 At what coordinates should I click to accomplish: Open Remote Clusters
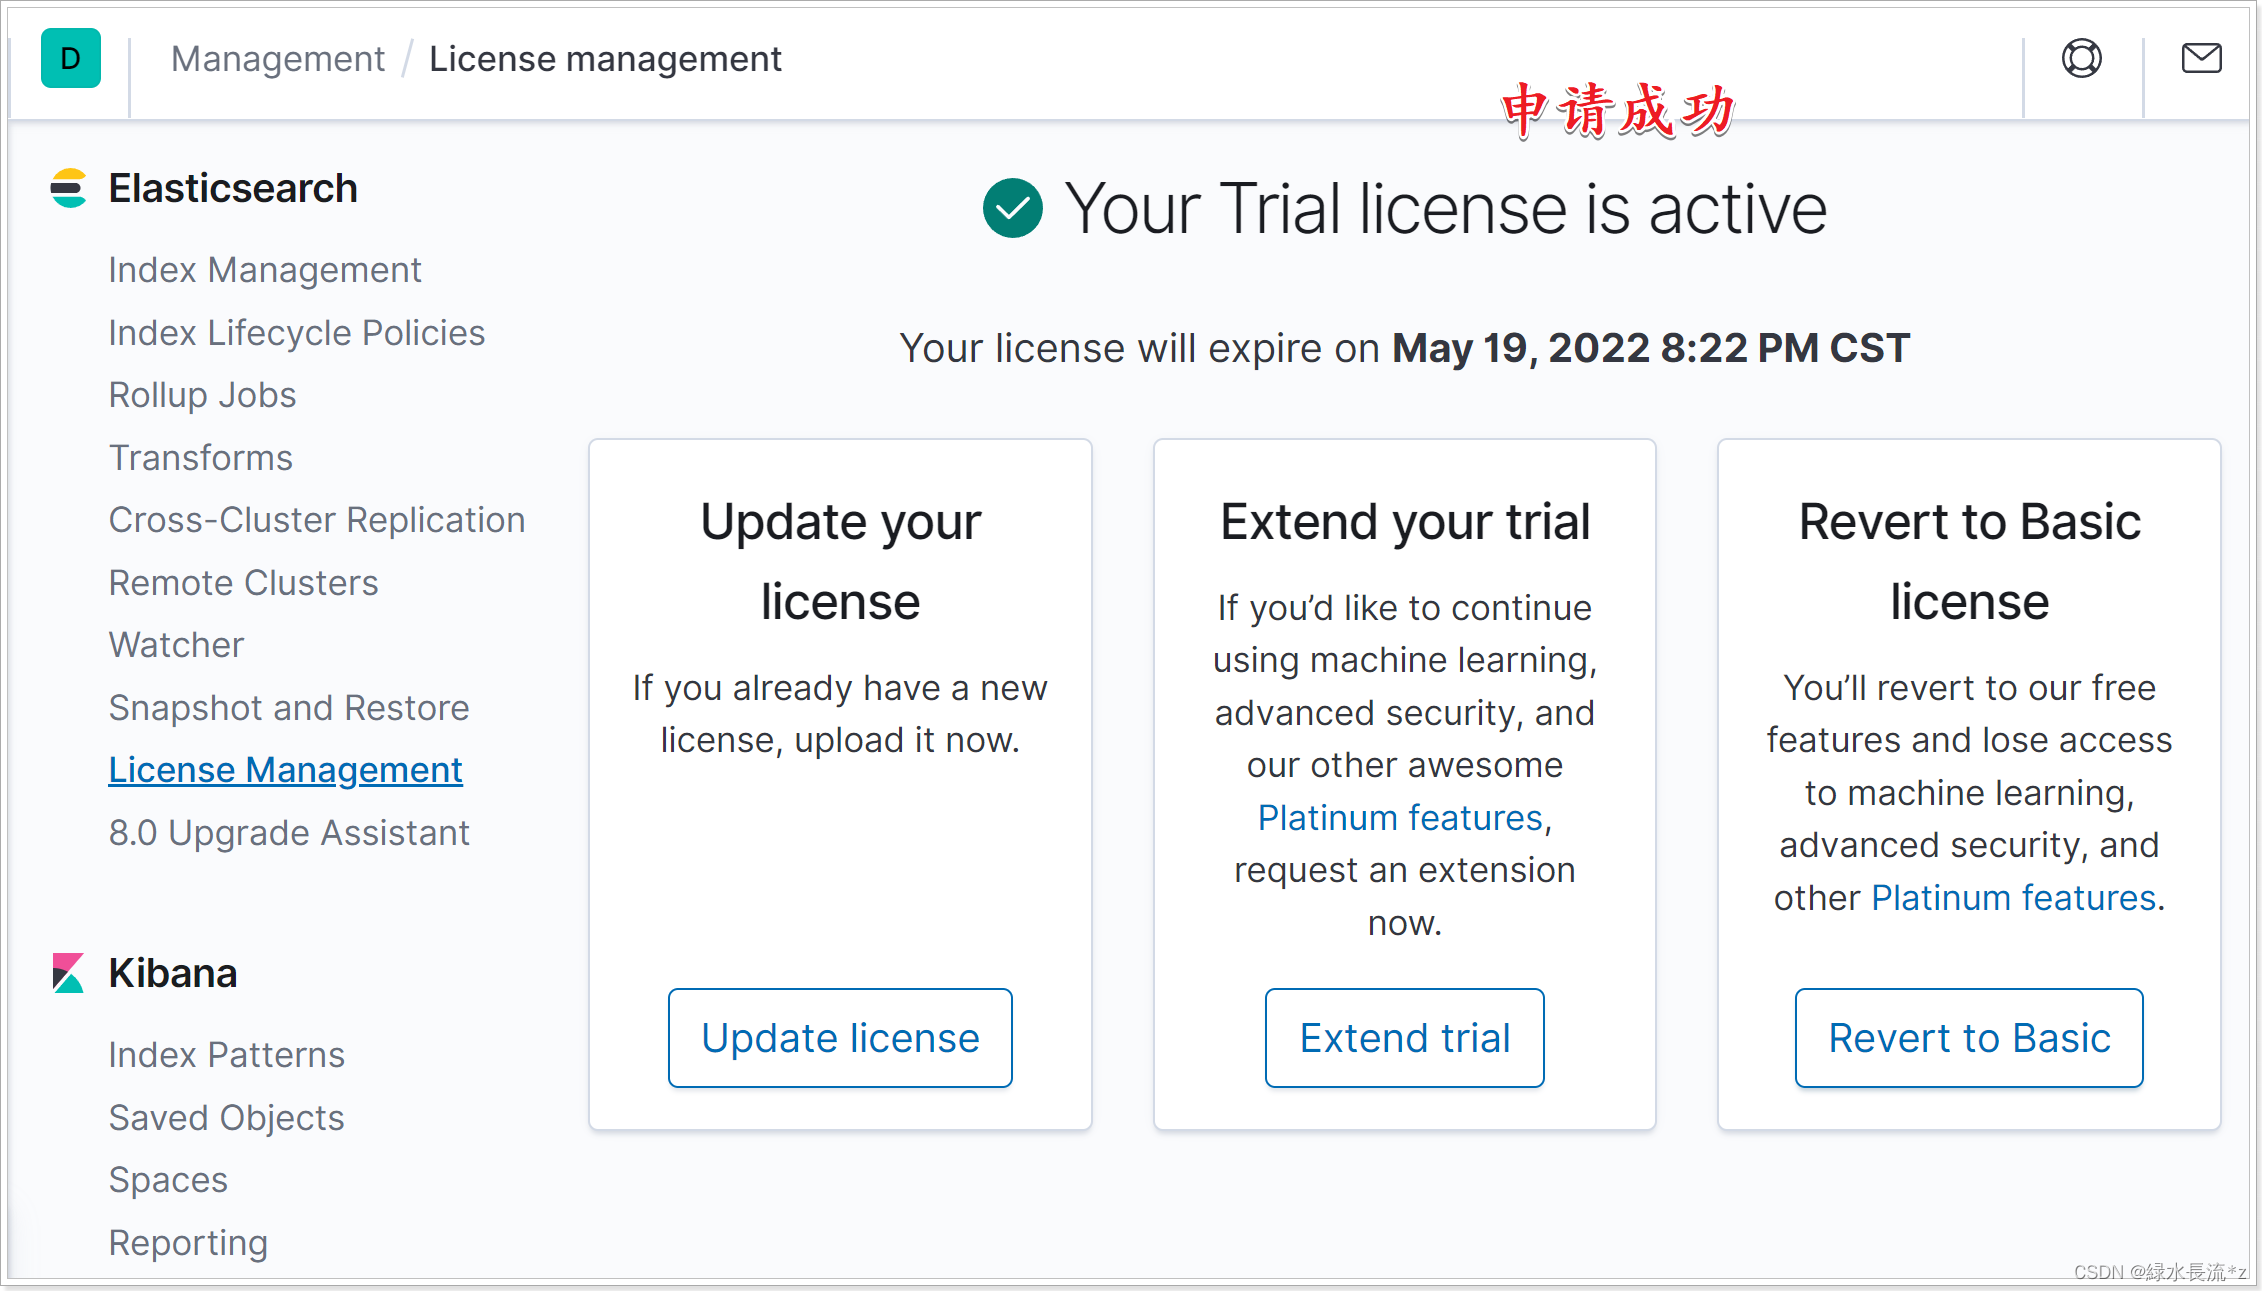(x=243, y=583)
